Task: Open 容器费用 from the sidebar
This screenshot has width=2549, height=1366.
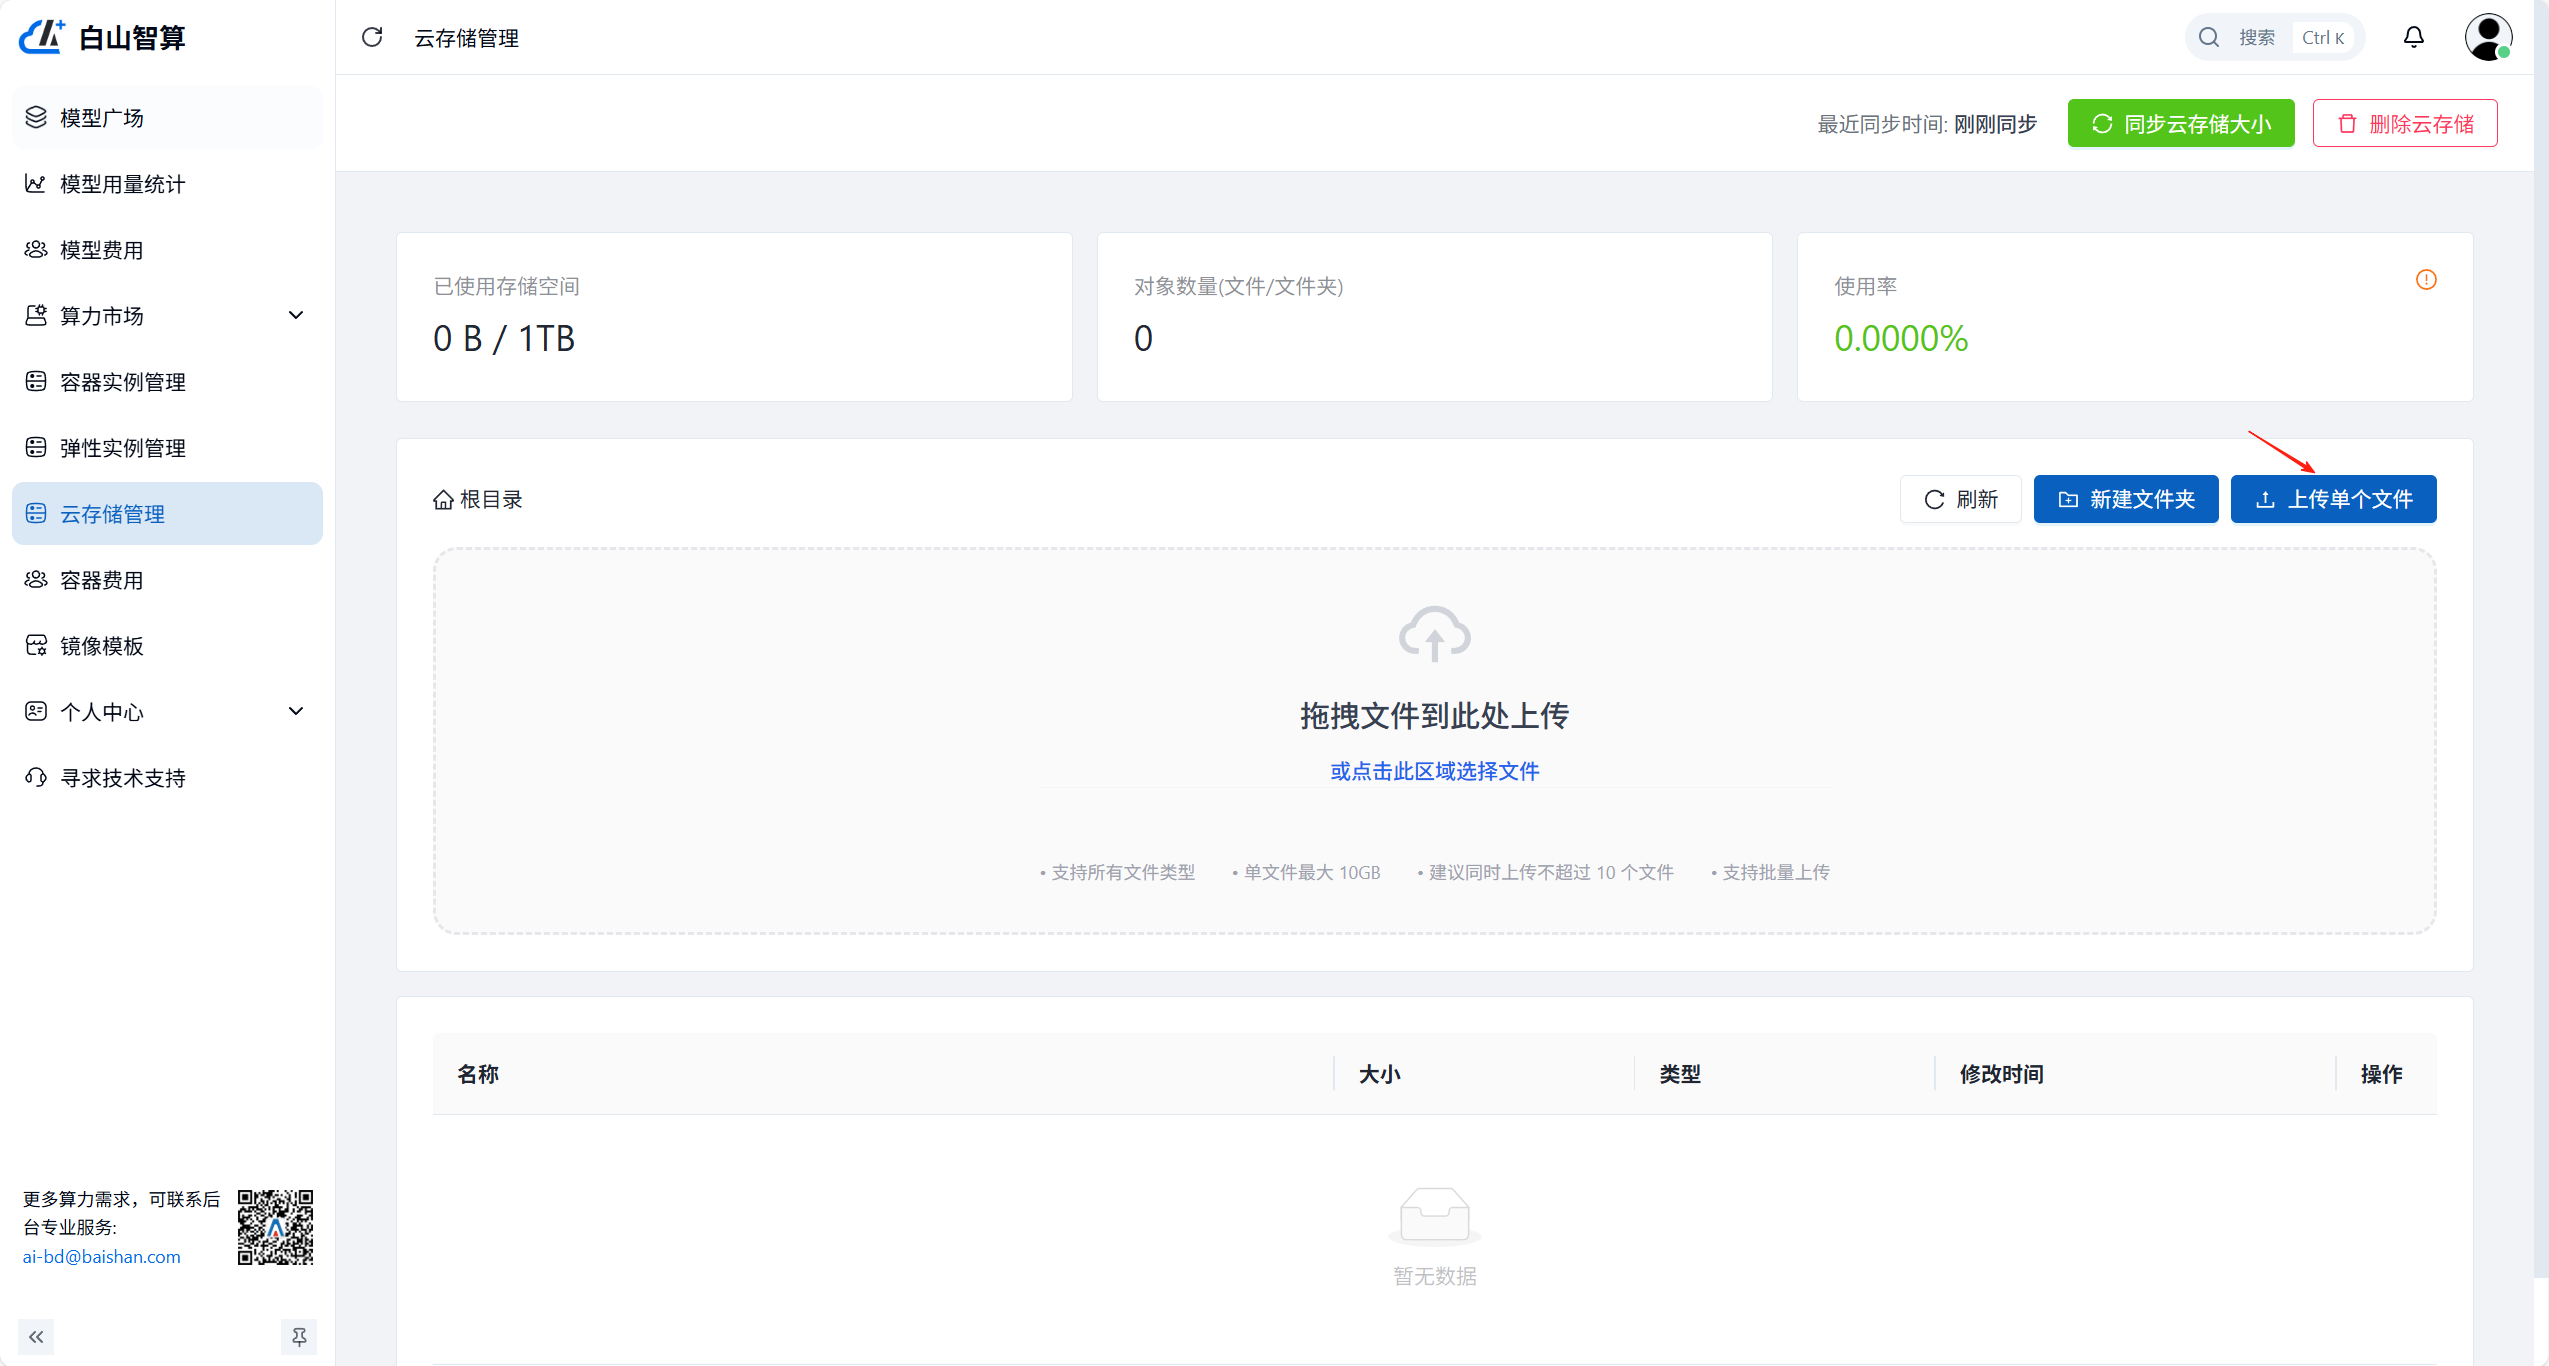Action: [100, 579]
